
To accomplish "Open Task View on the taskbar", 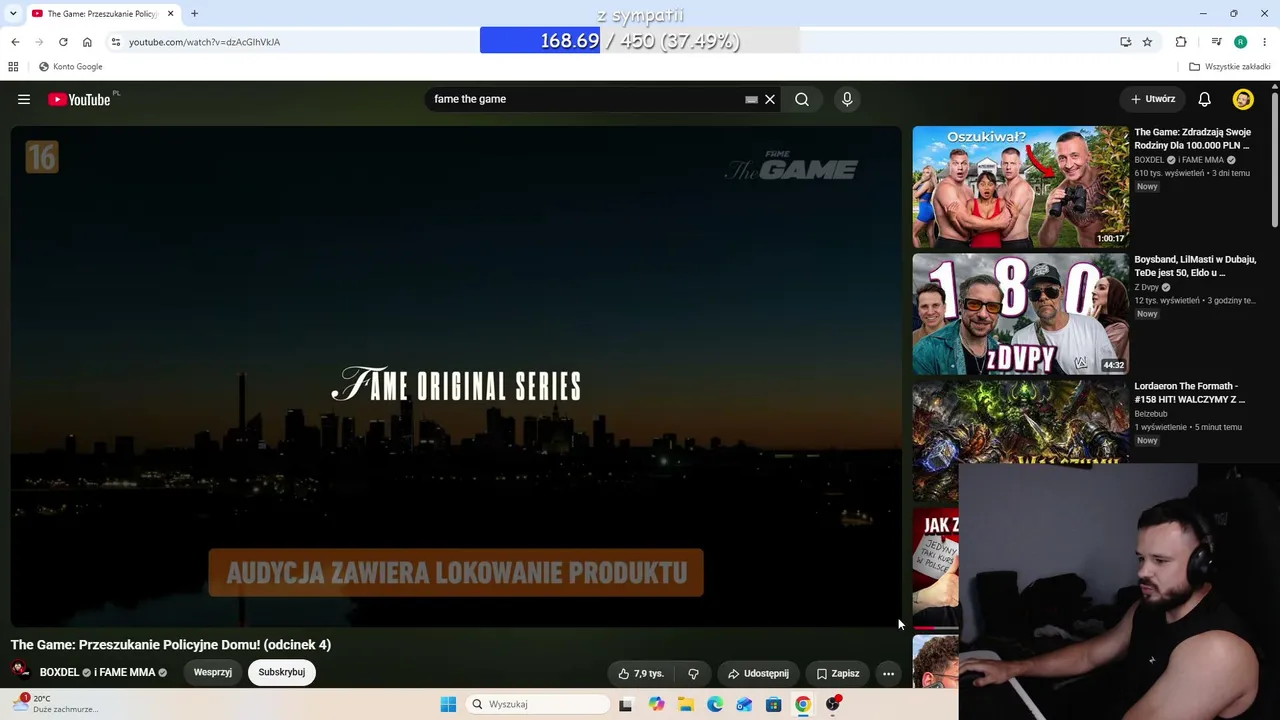I will pos(626,704).
